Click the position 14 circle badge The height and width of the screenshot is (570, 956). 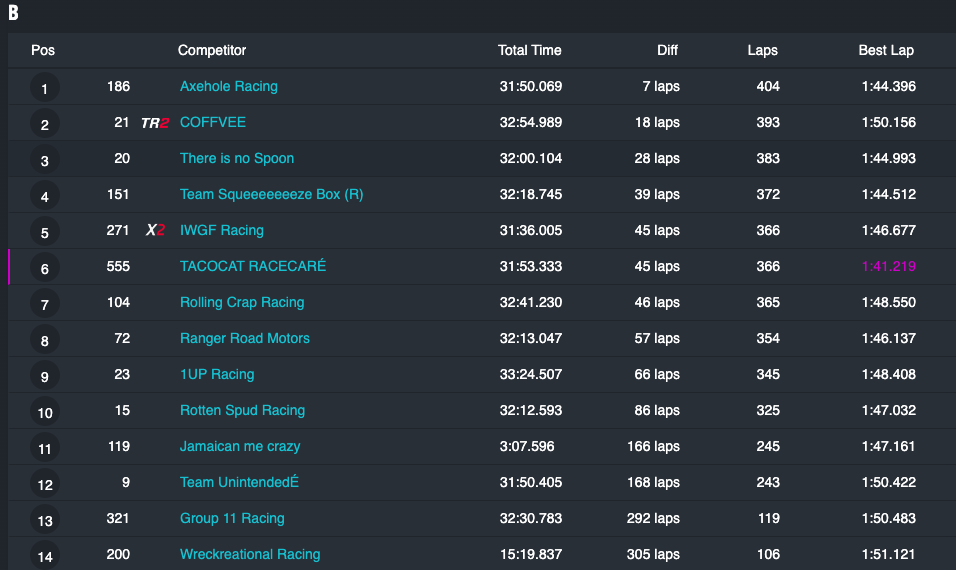click(45, 555)
